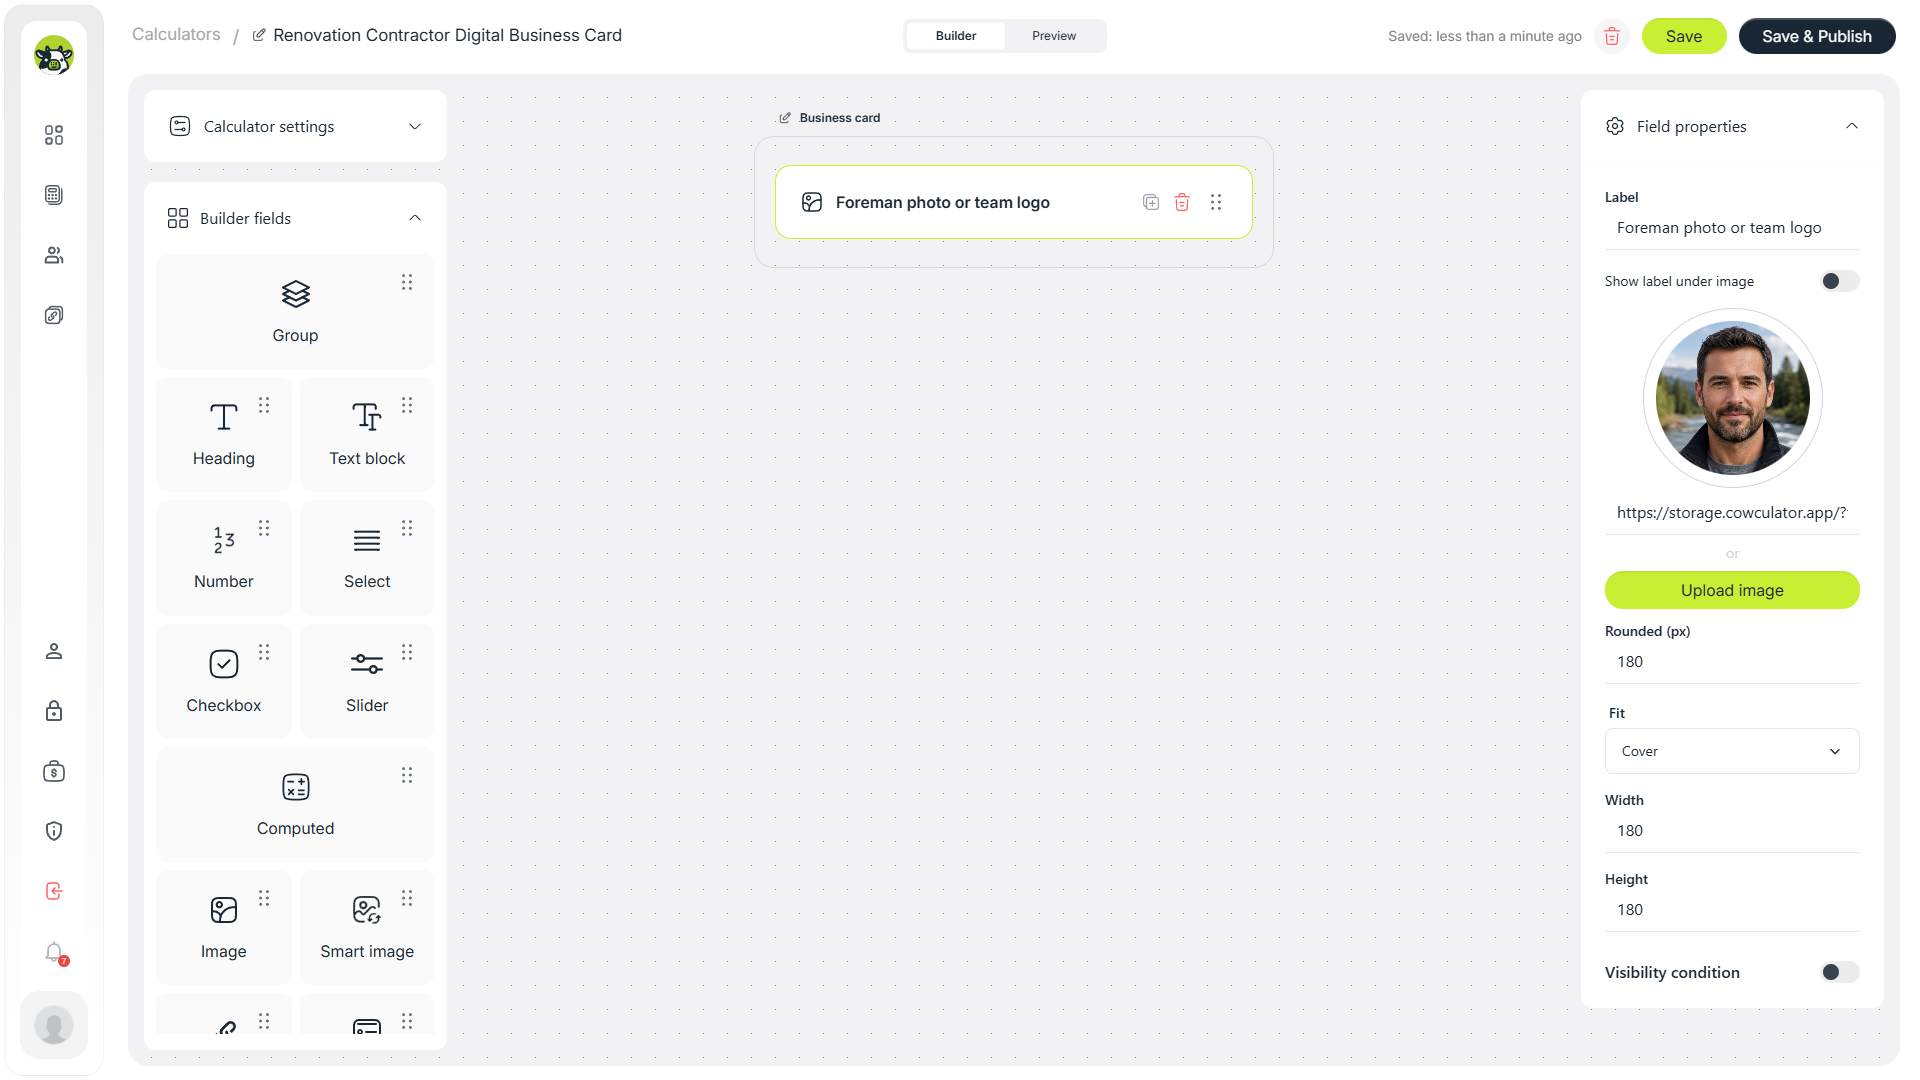The height and width of the screenshot is (1080, 1920).
Task: Open the calculators icon in sidebar
Action: pos(54,195)
